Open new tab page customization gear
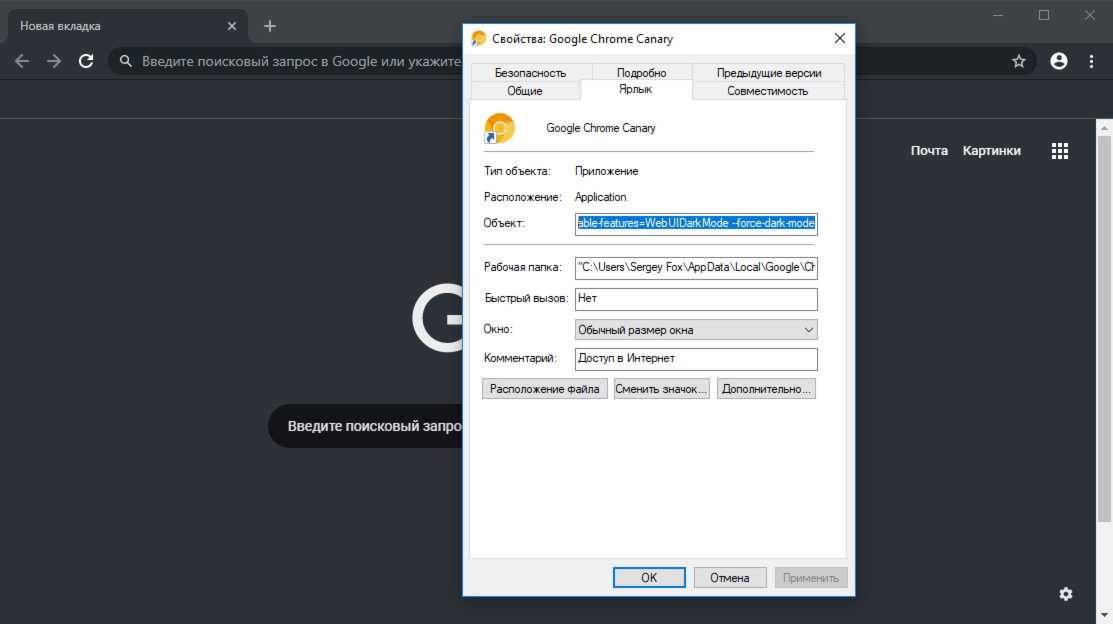Image resolution: width=1113 pixels, height=624 pixels. [1065, 593]
